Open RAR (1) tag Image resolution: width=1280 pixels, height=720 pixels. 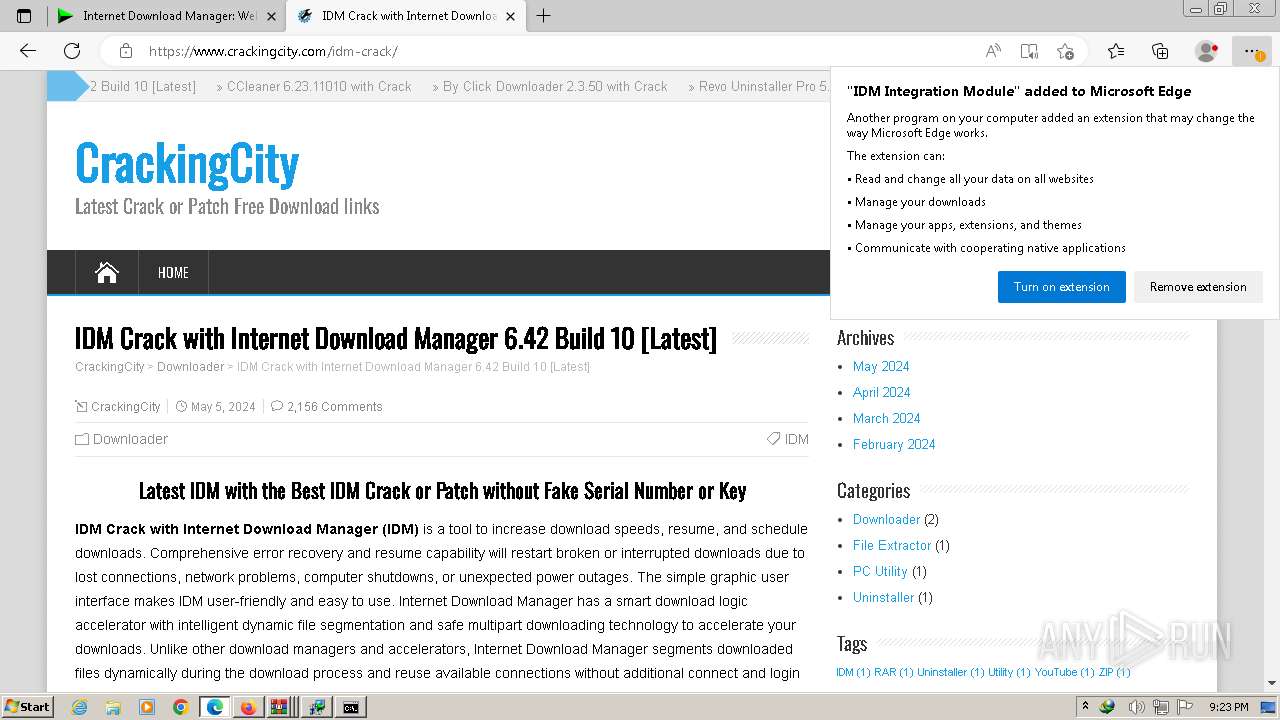tap(894, 672)
